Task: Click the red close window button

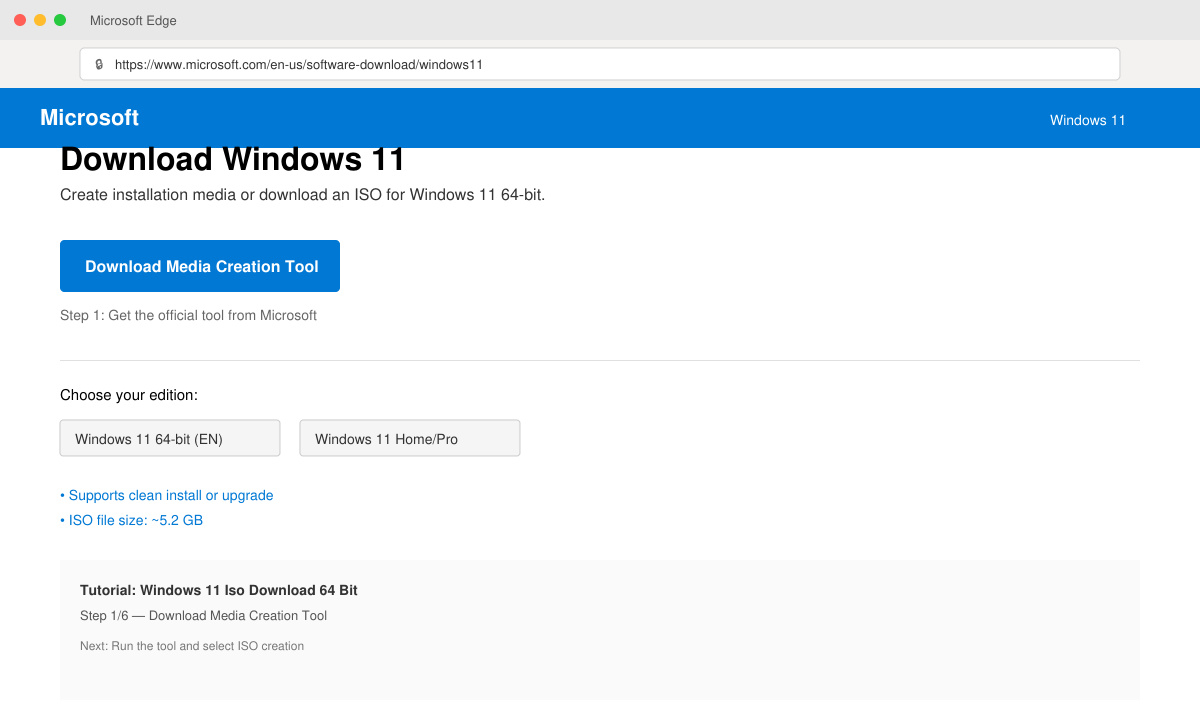Action: 20,20
